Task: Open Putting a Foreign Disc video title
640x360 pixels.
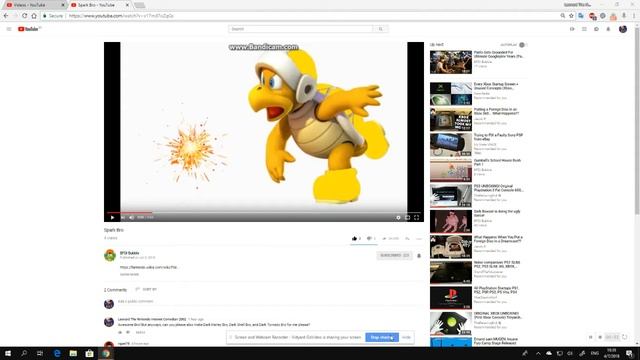Action: coord(496,111)
